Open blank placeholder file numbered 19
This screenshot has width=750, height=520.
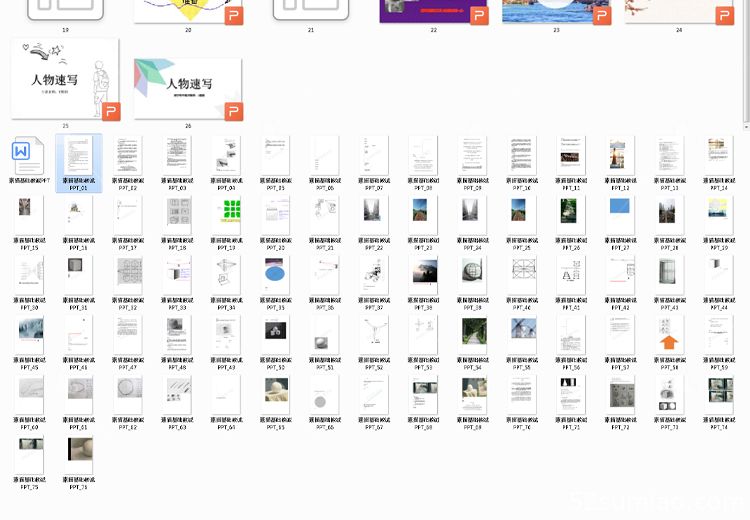[x=66, y=11]
